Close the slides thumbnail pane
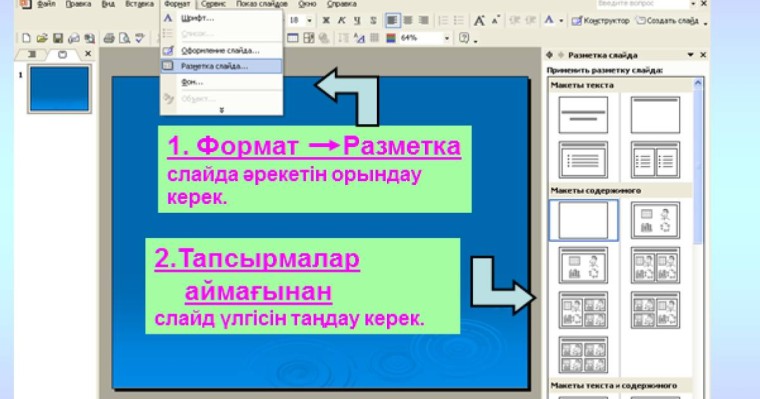The width and height of the screenshot is (760, 399). (88, 54)
